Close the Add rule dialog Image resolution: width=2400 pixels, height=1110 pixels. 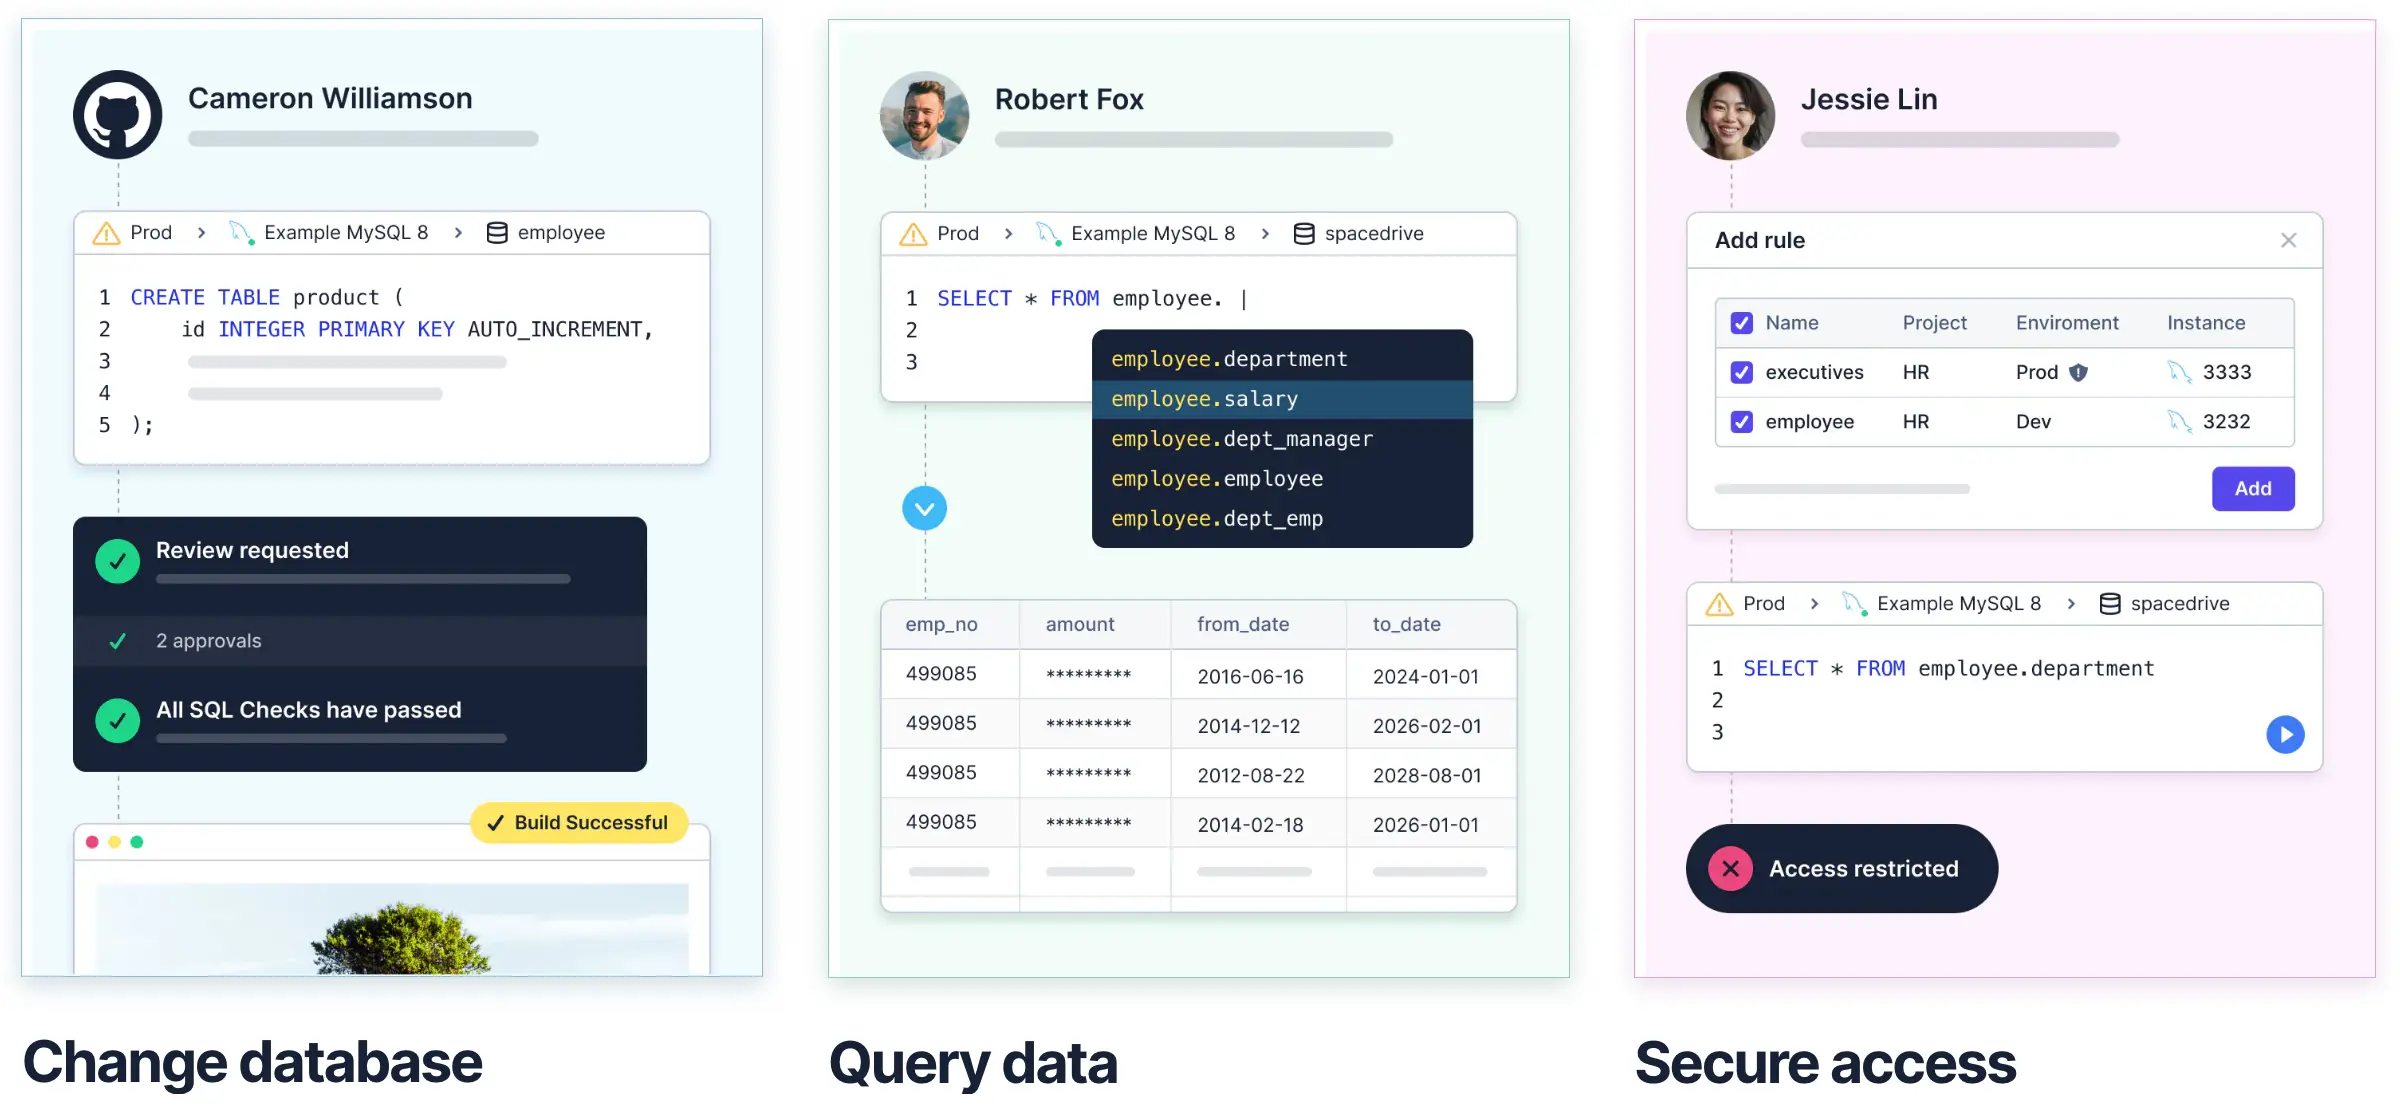pyautogui.click(x=2288, y=240)
